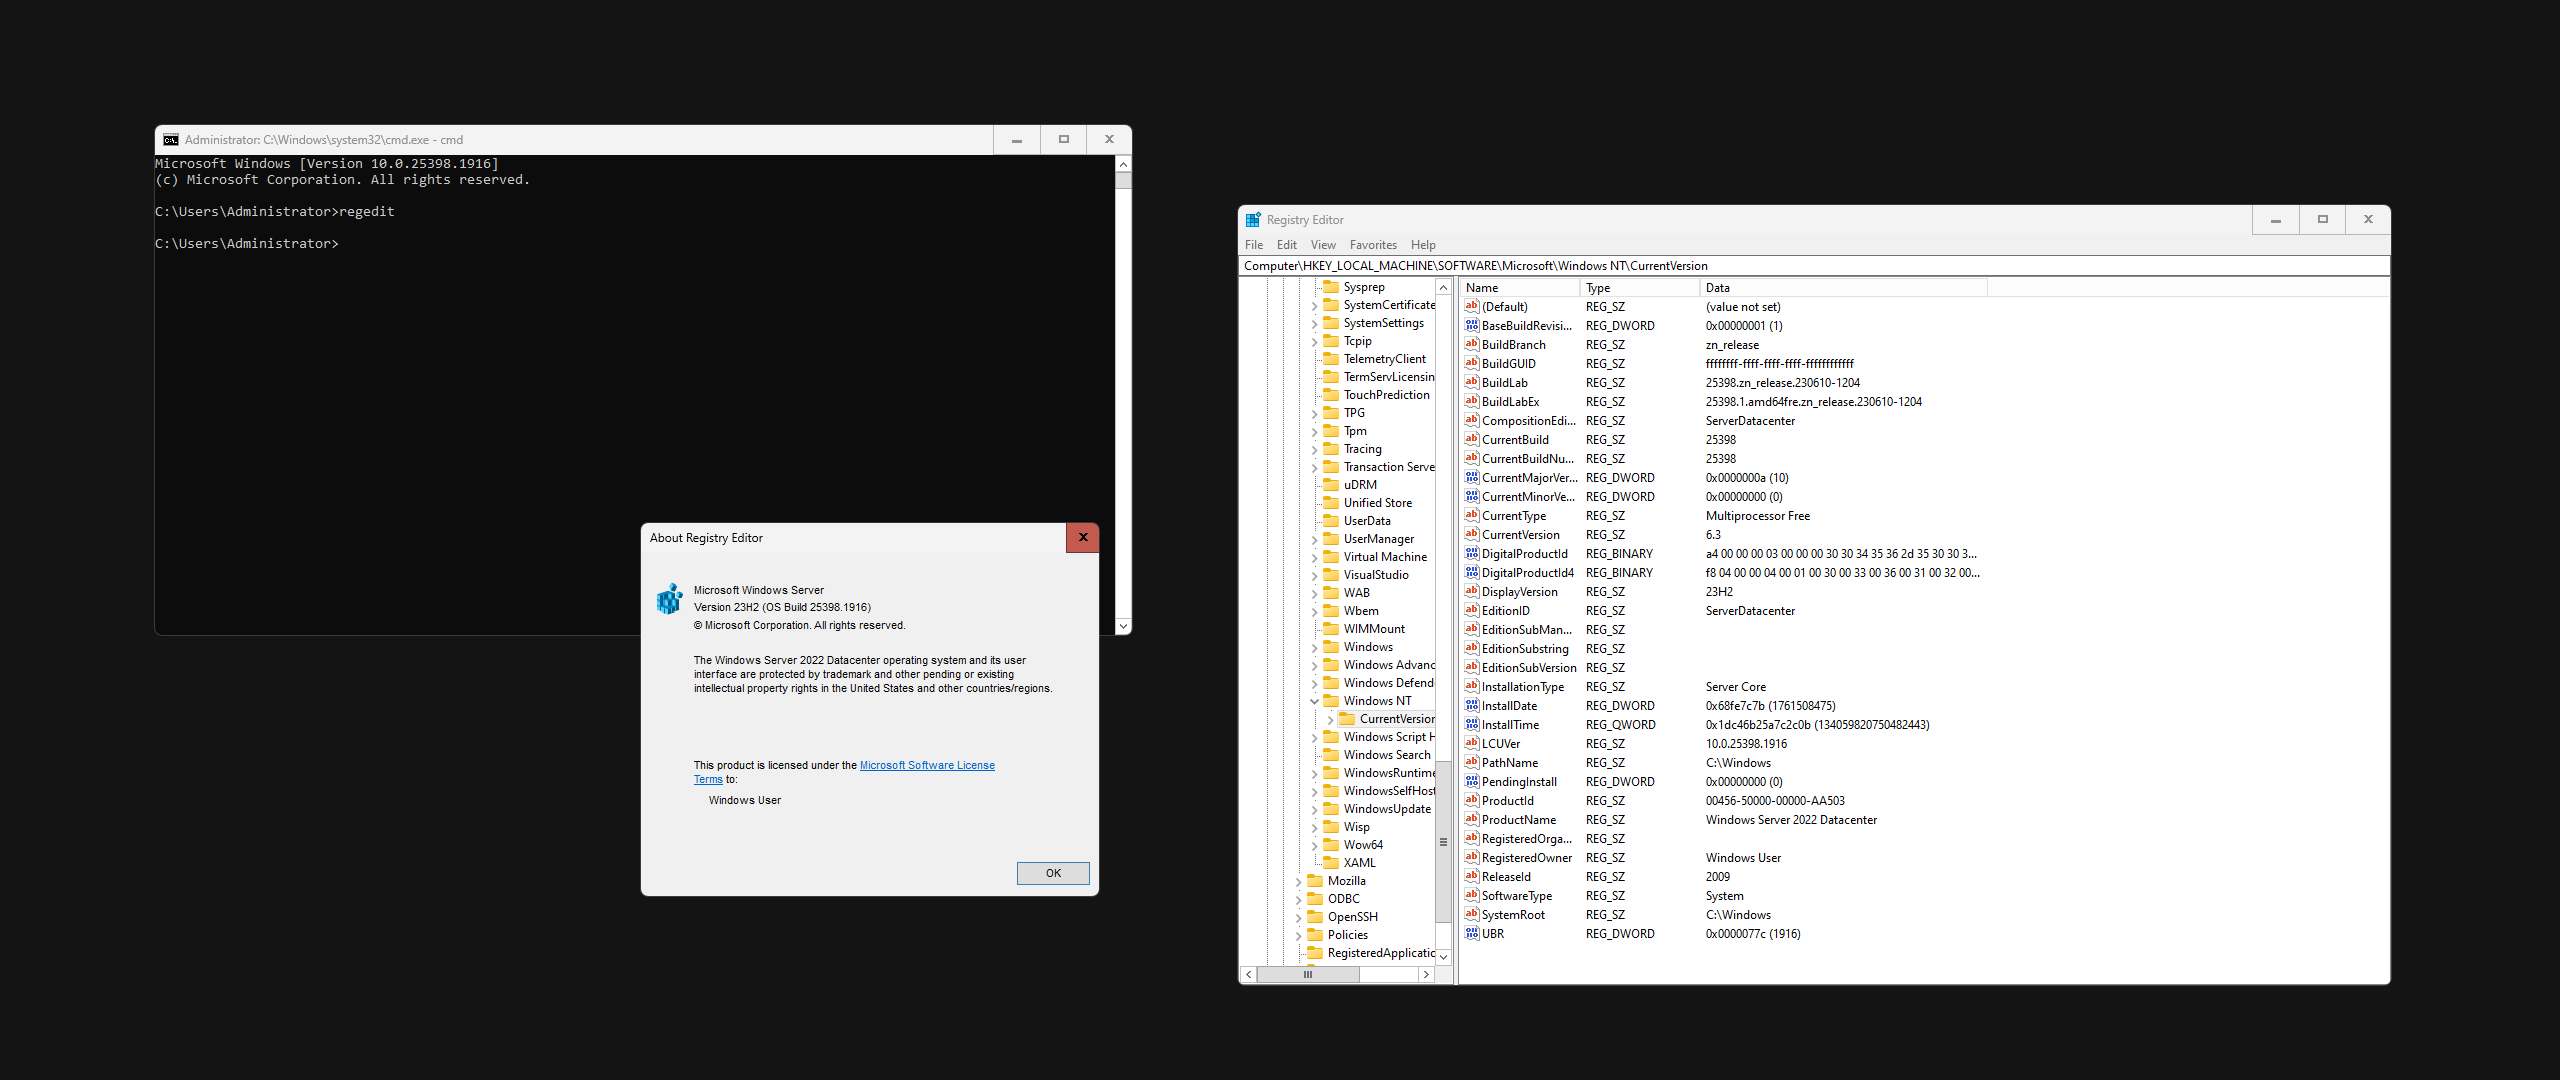Click the tree pane horizontal scrollbar thumb
Viewport: 2560px width, 1080px height.
tap(1307, 974)
